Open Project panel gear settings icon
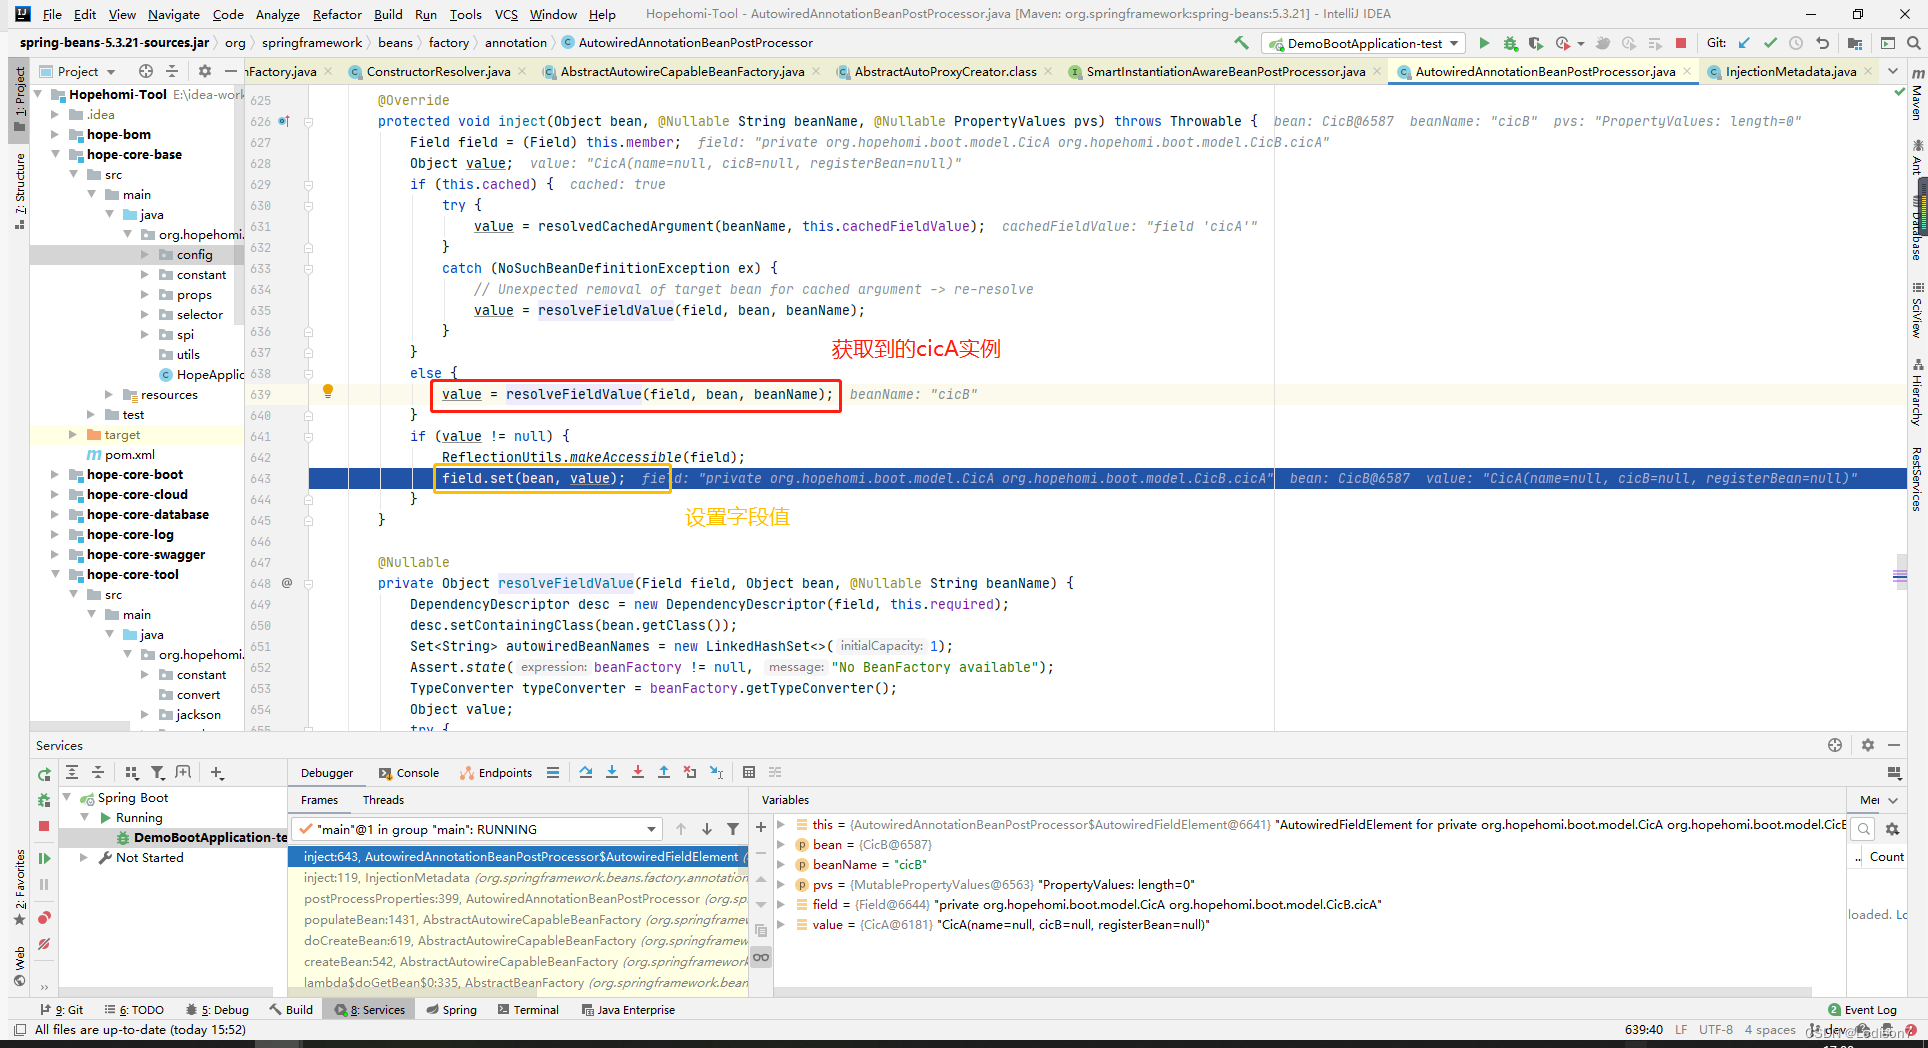 205,71
